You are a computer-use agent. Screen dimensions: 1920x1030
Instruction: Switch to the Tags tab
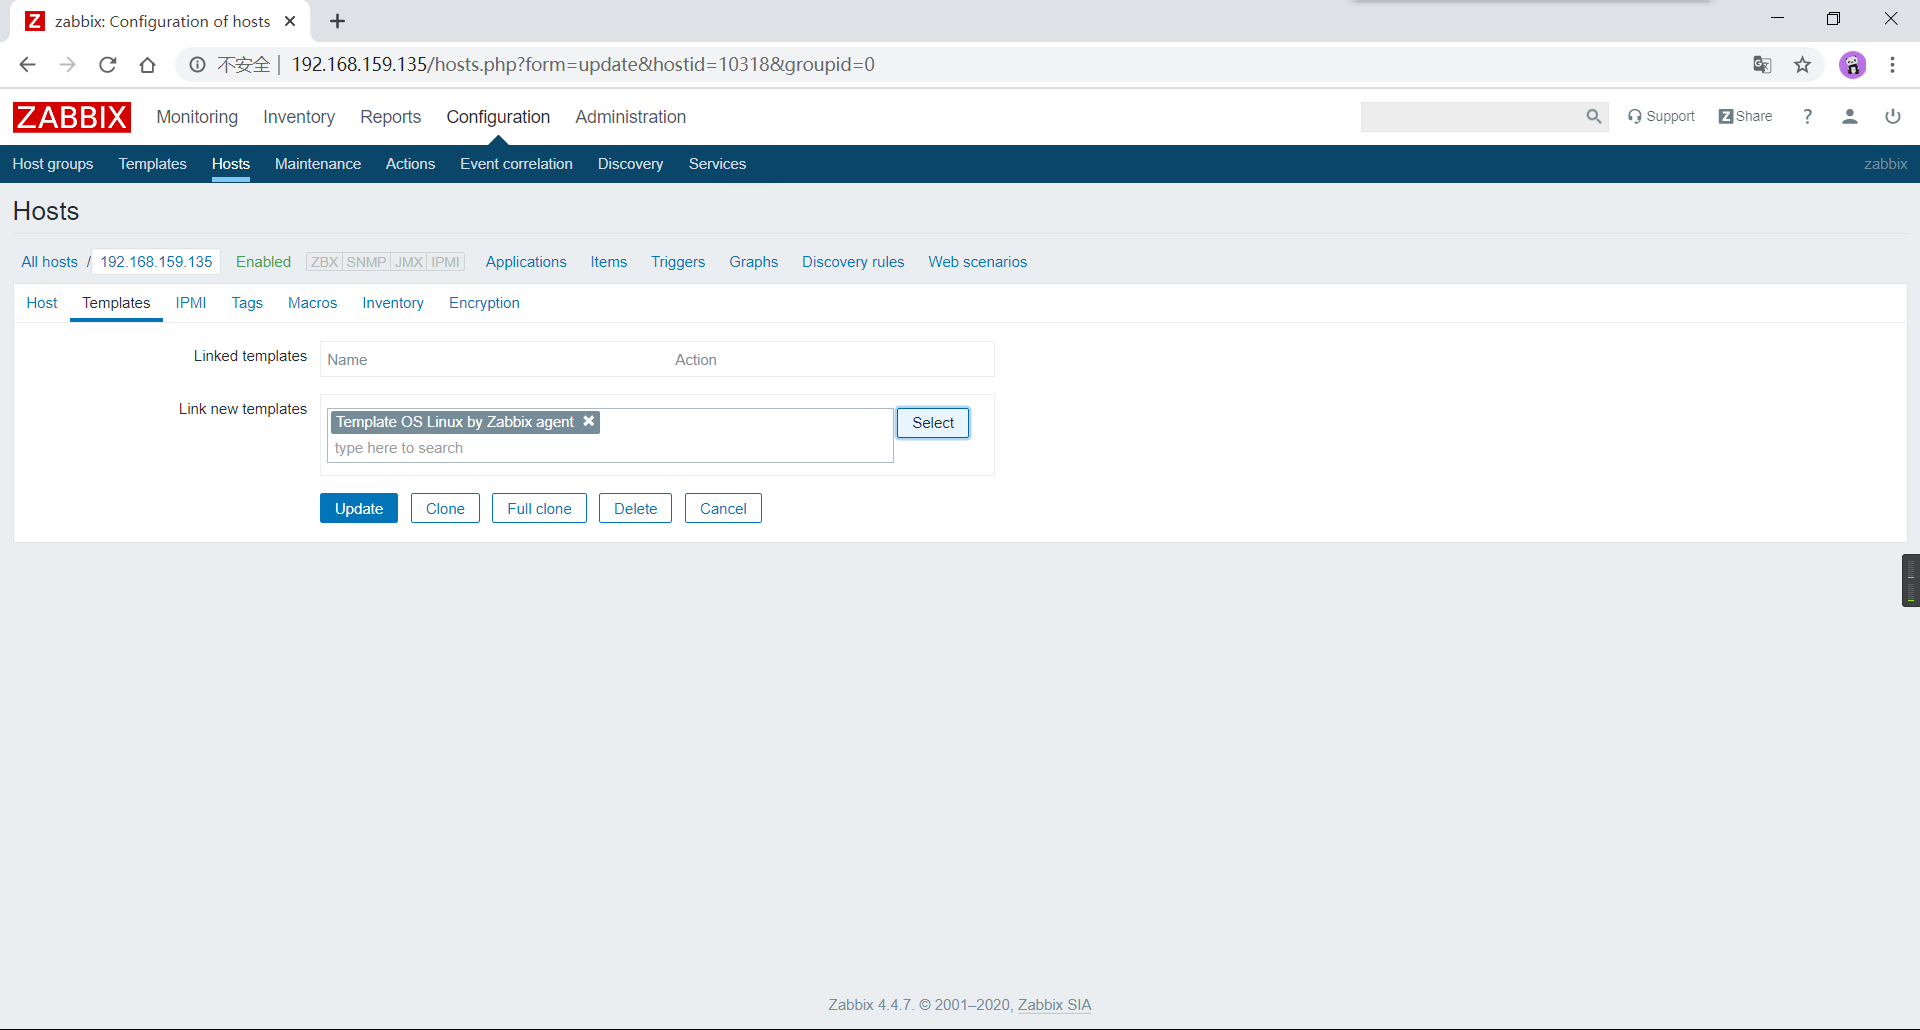tap(247, 303)
